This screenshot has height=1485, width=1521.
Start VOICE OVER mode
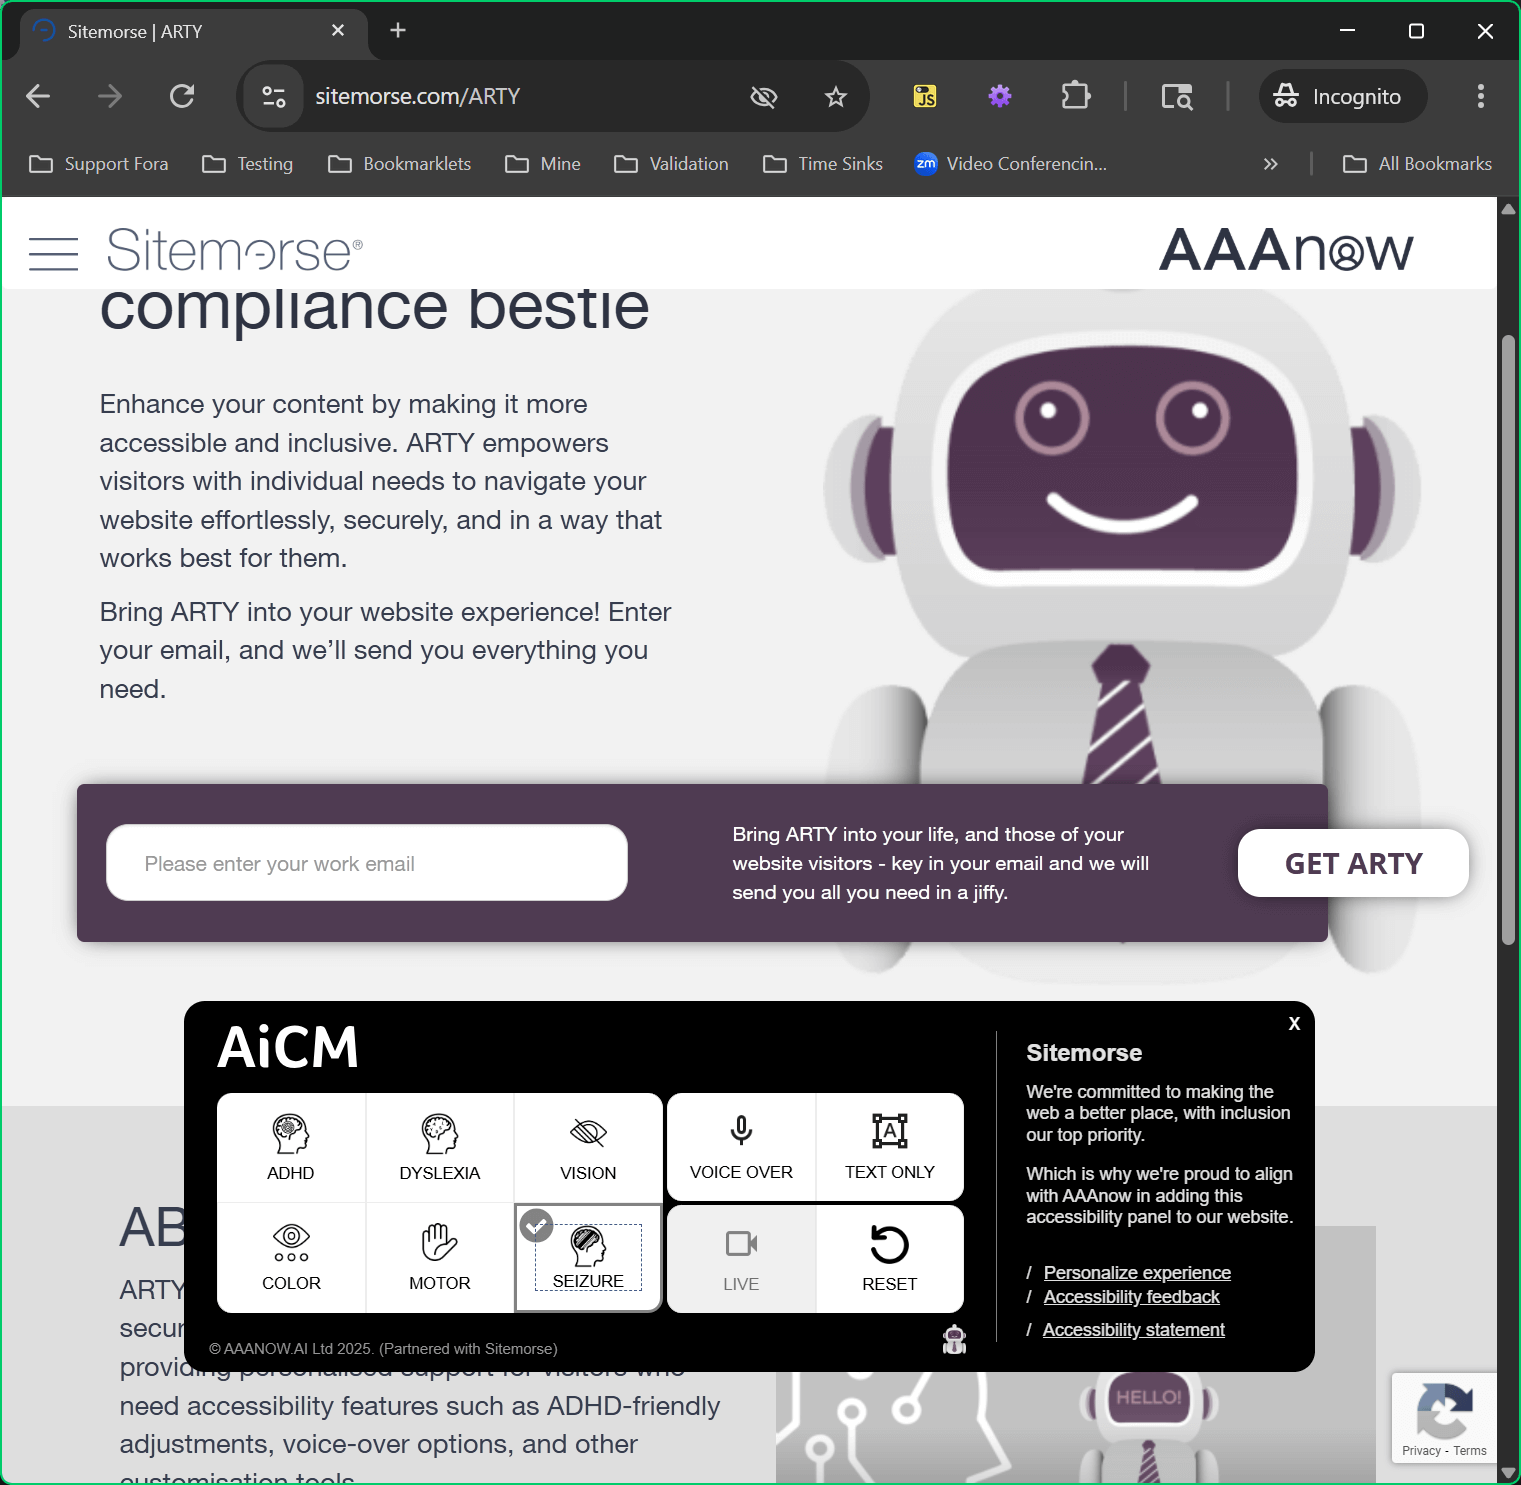741,1147
